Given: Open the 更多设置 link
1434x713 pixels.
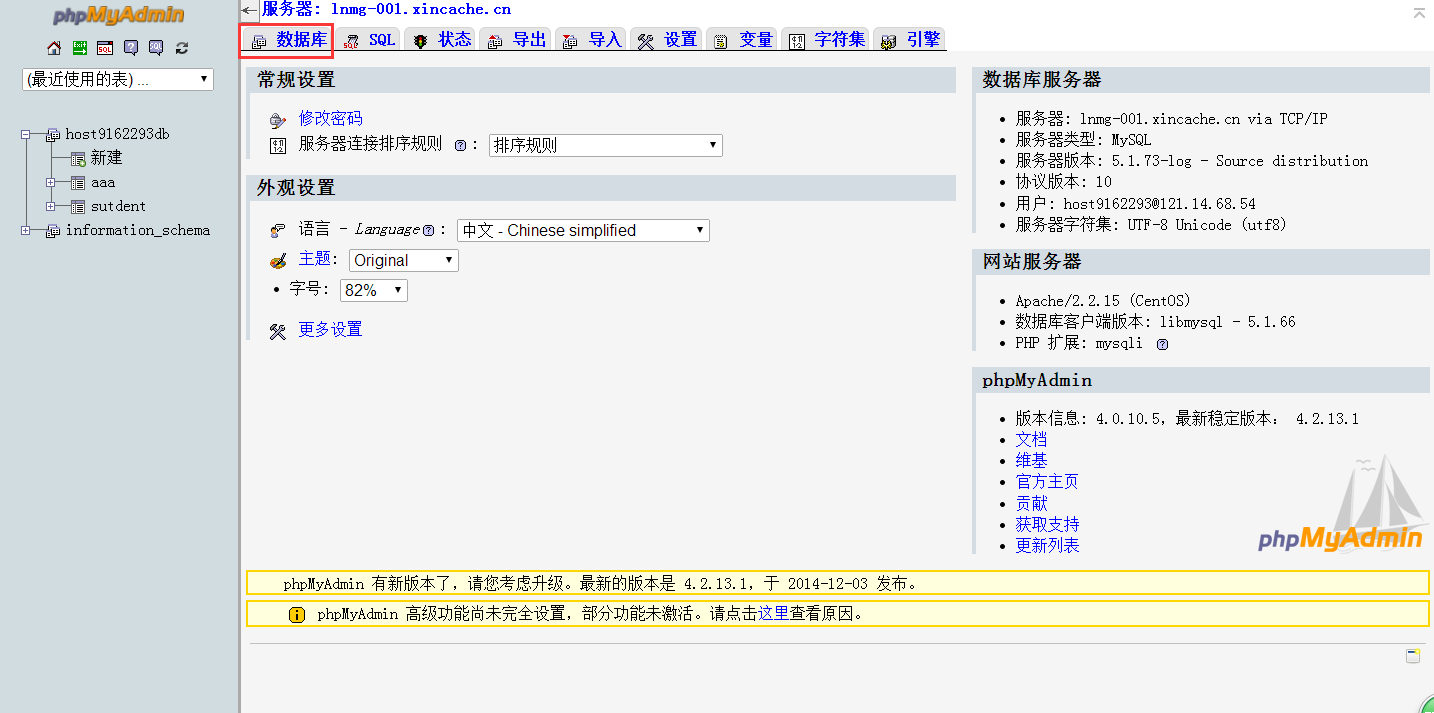Looking at the screenshot, I should [330, 329].
